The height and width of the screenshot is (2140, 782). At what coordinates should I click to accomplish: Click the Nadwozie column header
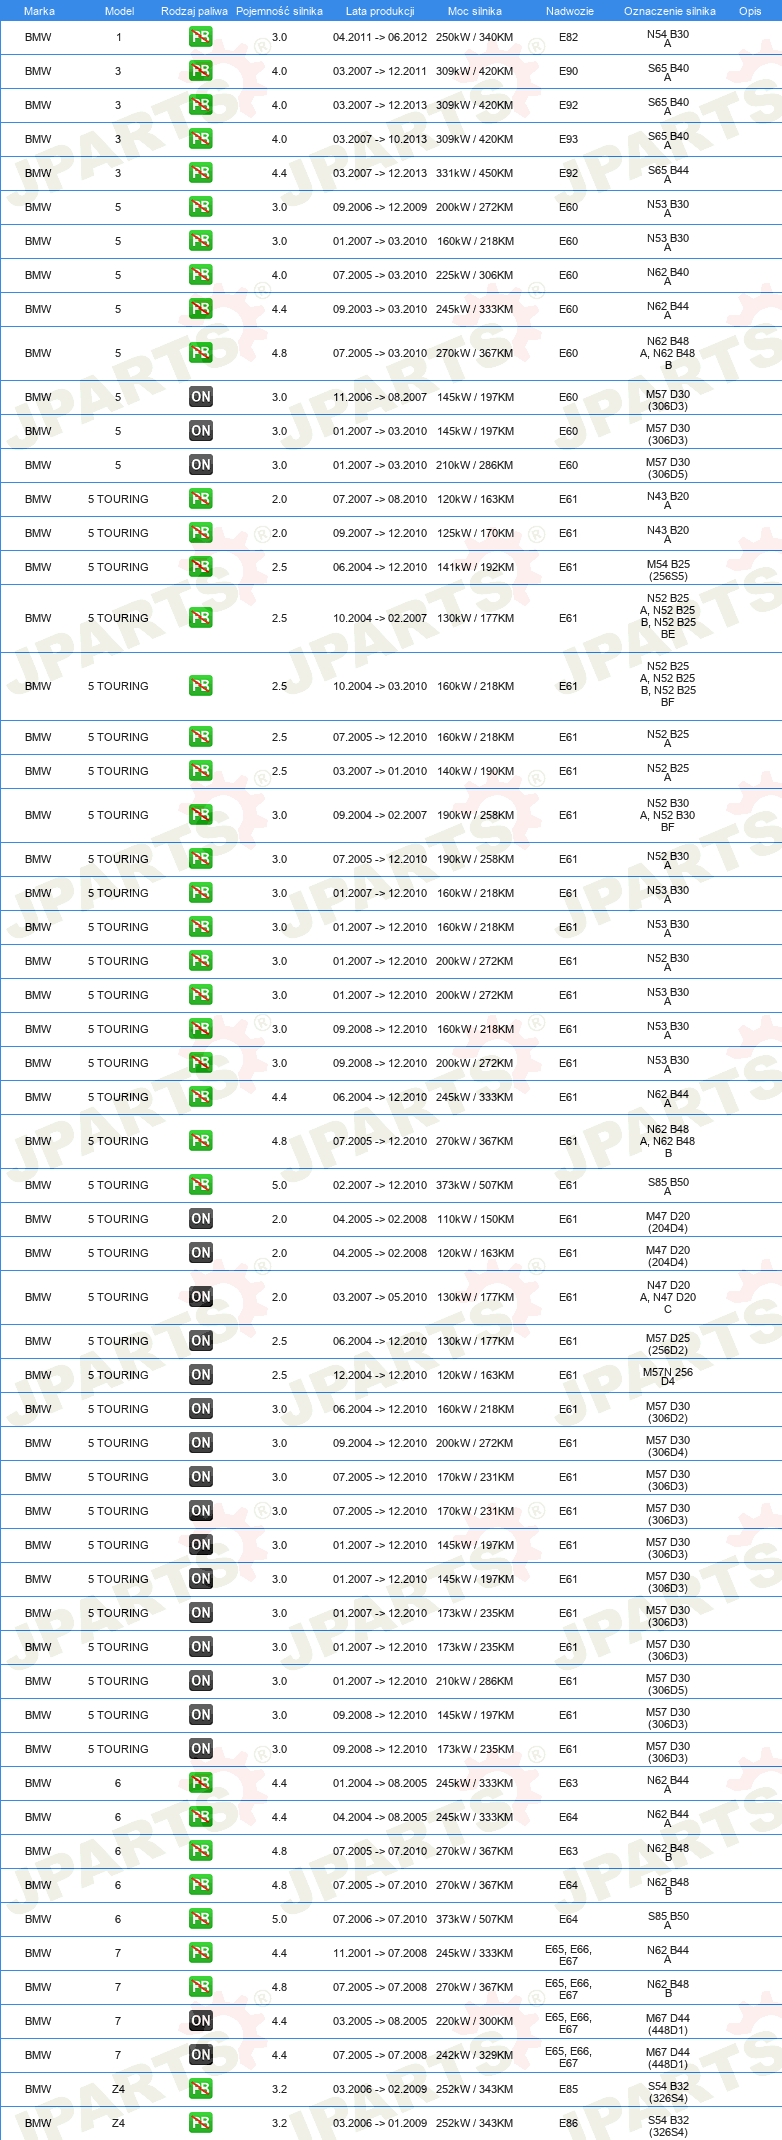[x=569, y=11]
